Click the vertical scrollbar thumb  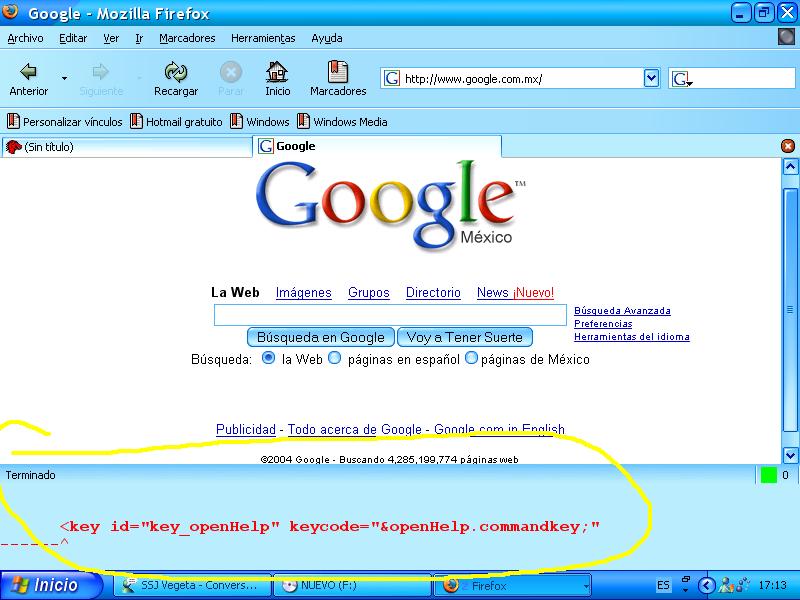click(790, 310)
